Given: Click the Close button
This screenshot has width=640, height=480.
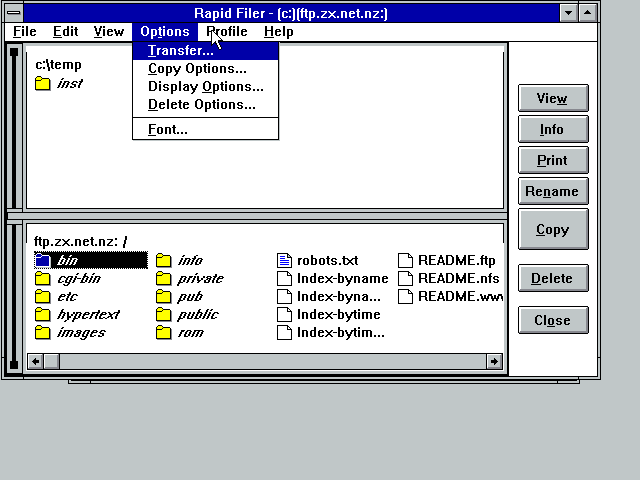Looking at the screenshot, I should [553, 320].
